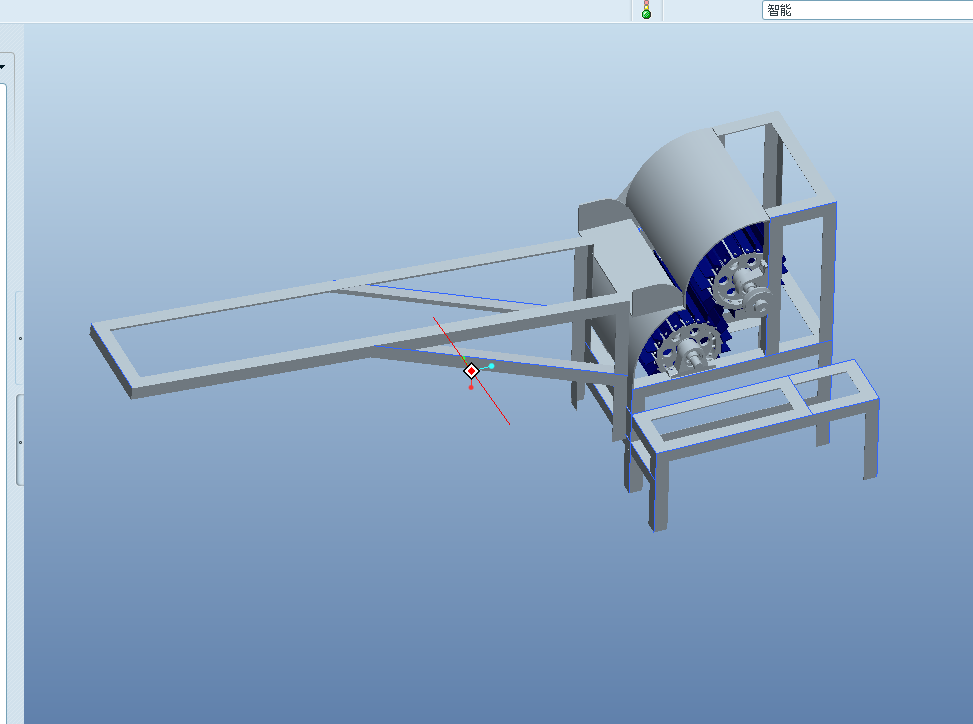Click the dropdown arrow at the left panel top
Viewport: 973px width, 724px height.
tap(2, 66)
